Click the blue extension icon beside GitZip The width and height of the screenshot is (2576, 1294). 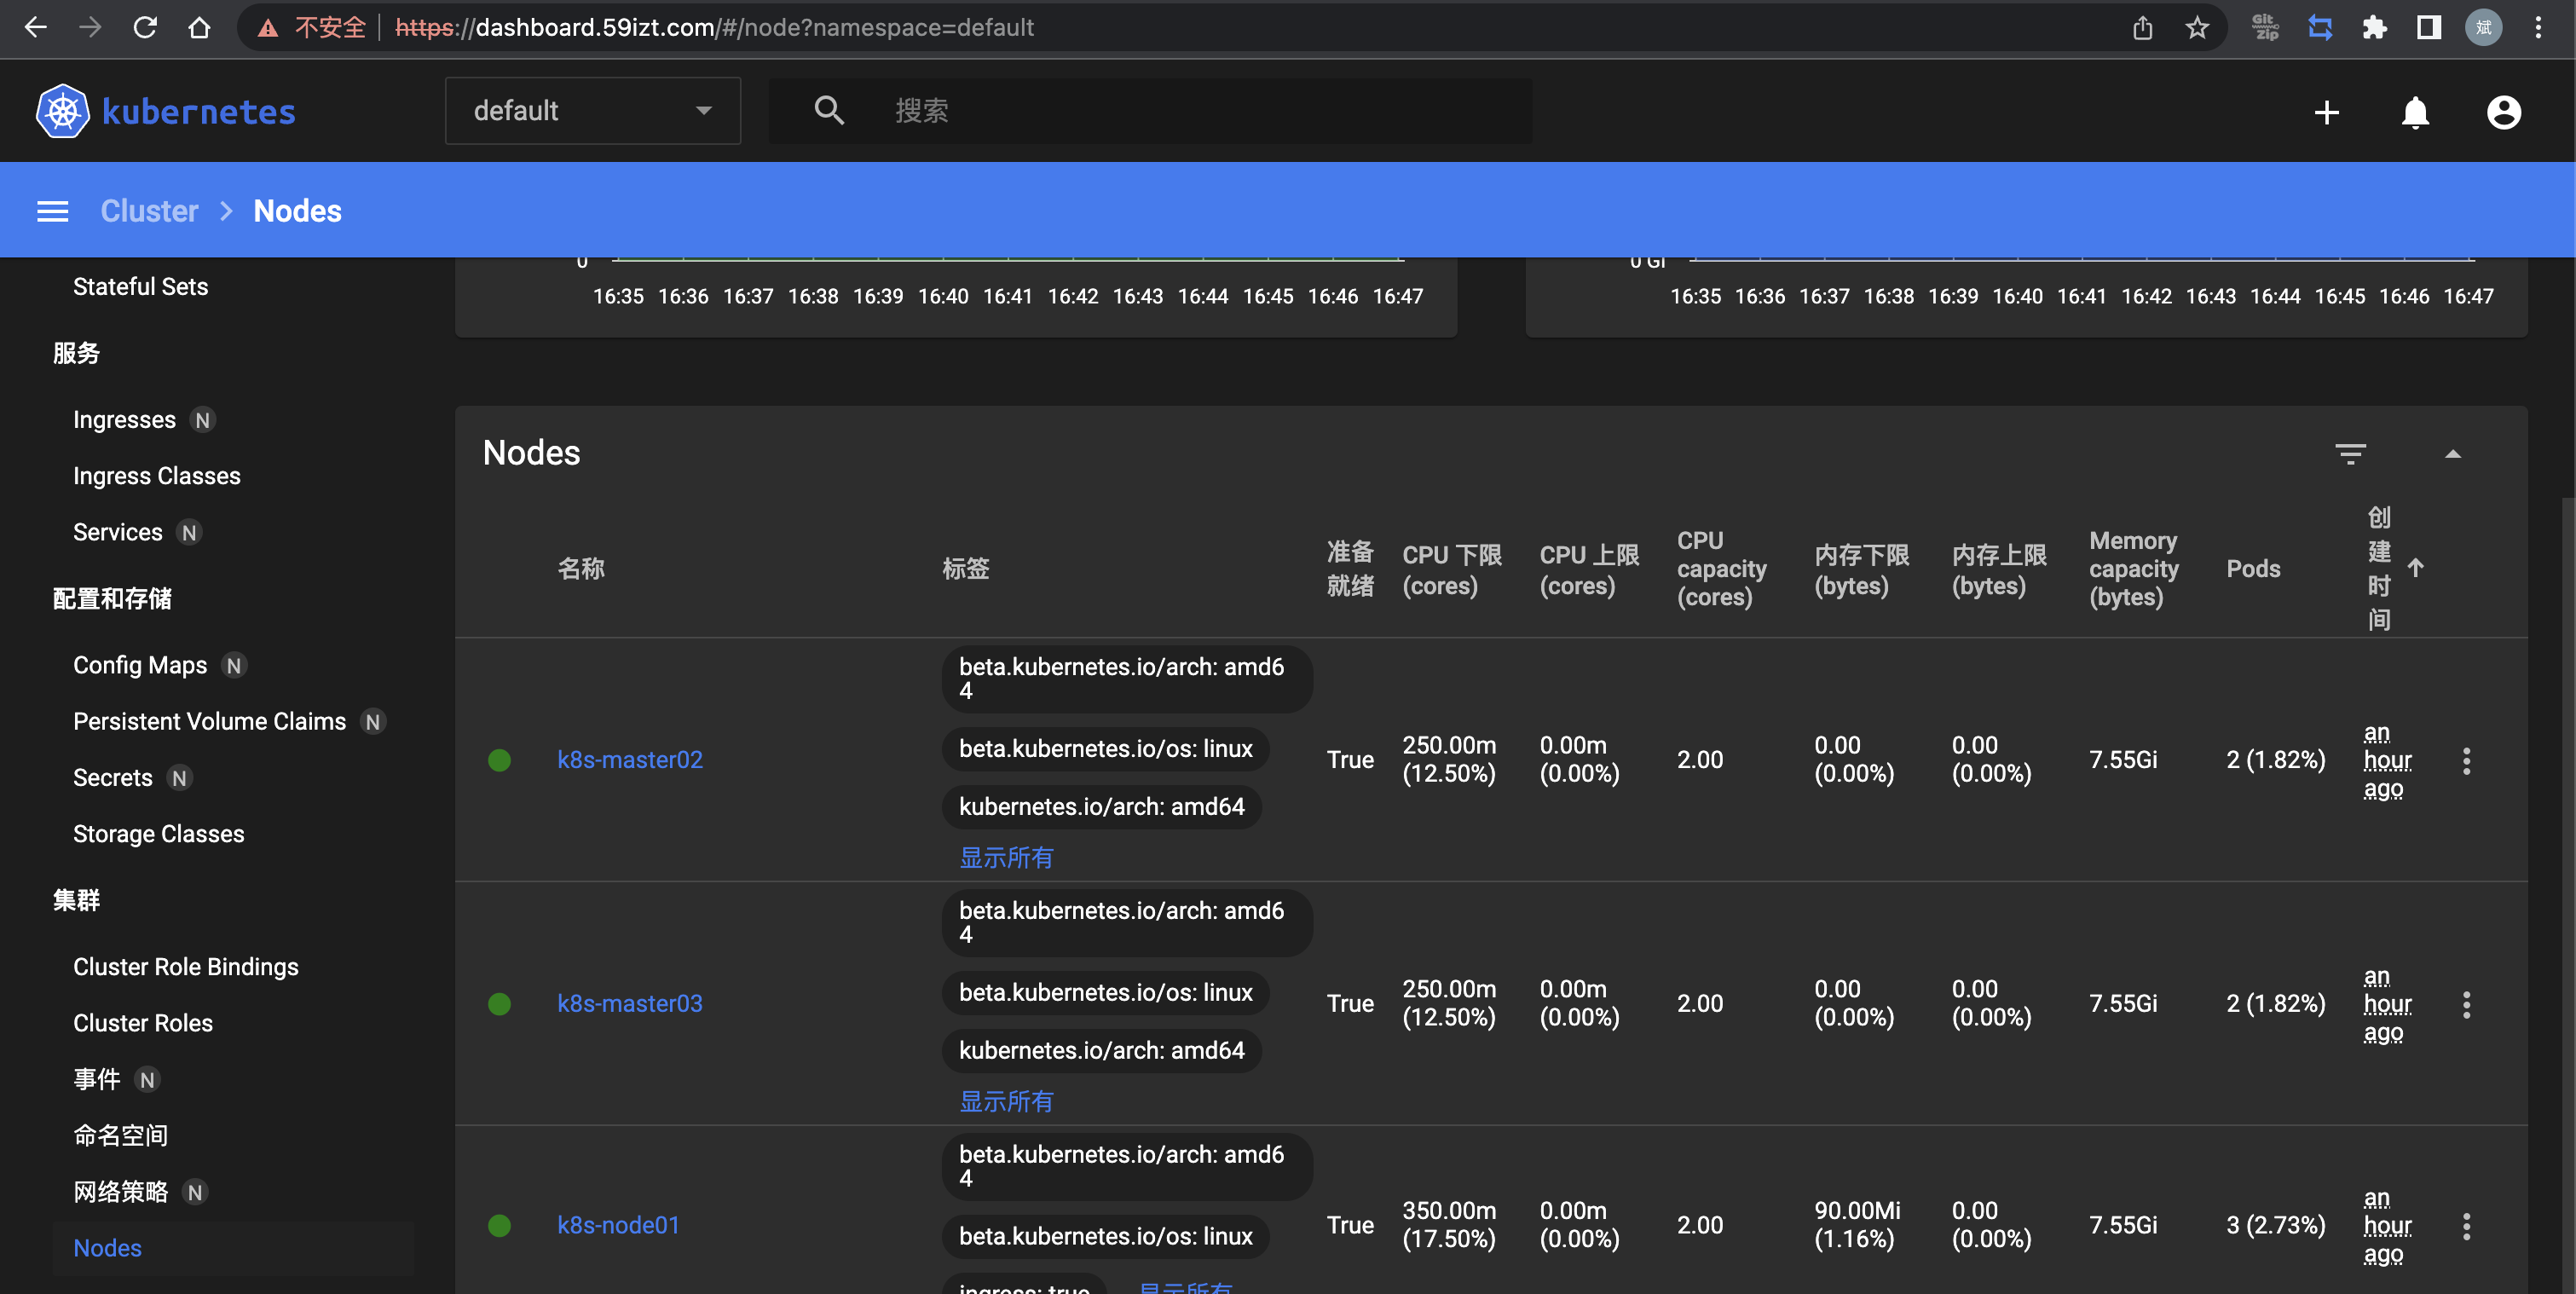pos(2320,27)
